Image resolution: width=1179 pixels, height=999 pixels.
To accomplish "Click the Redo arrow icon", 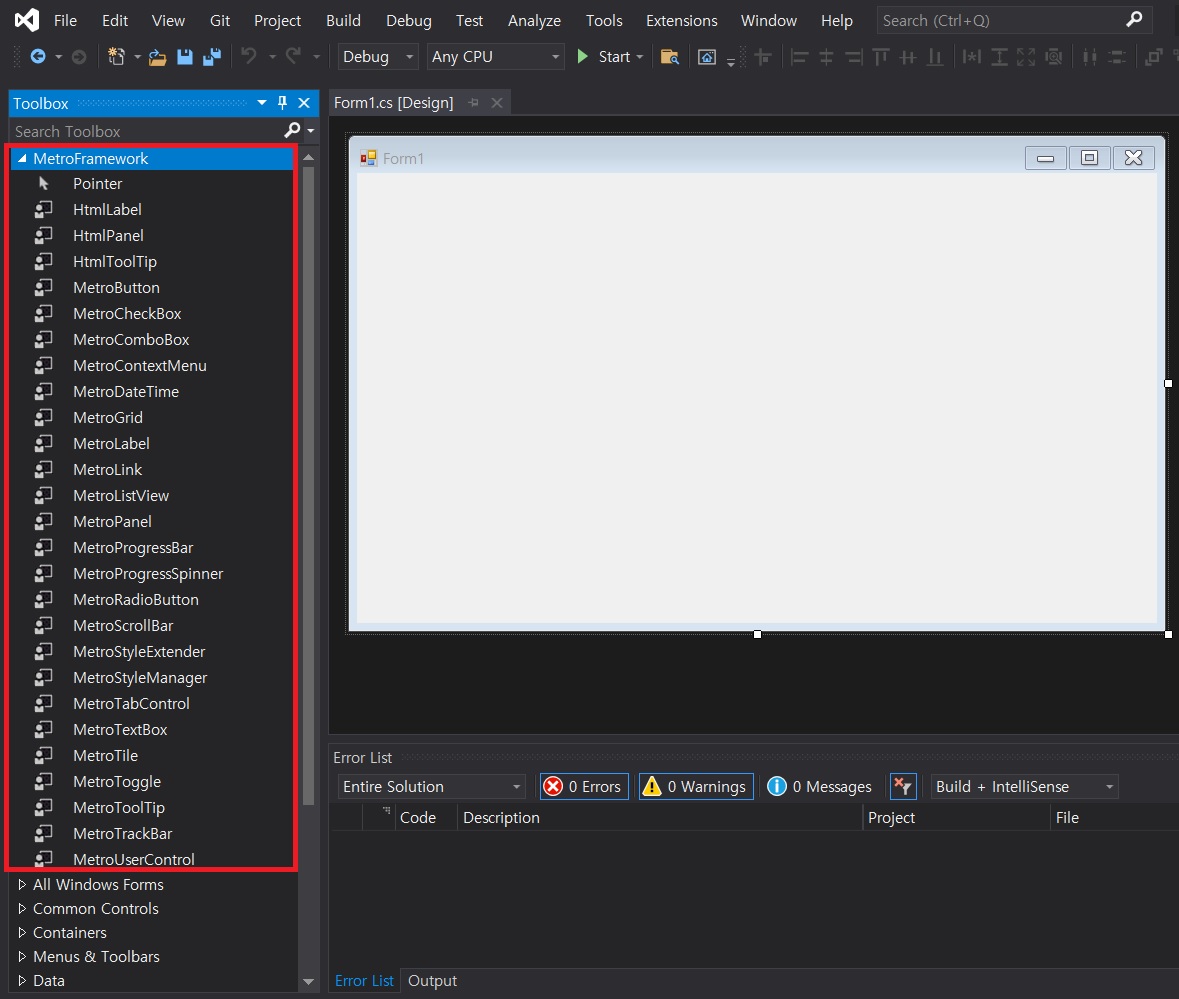I will [293, 56].
